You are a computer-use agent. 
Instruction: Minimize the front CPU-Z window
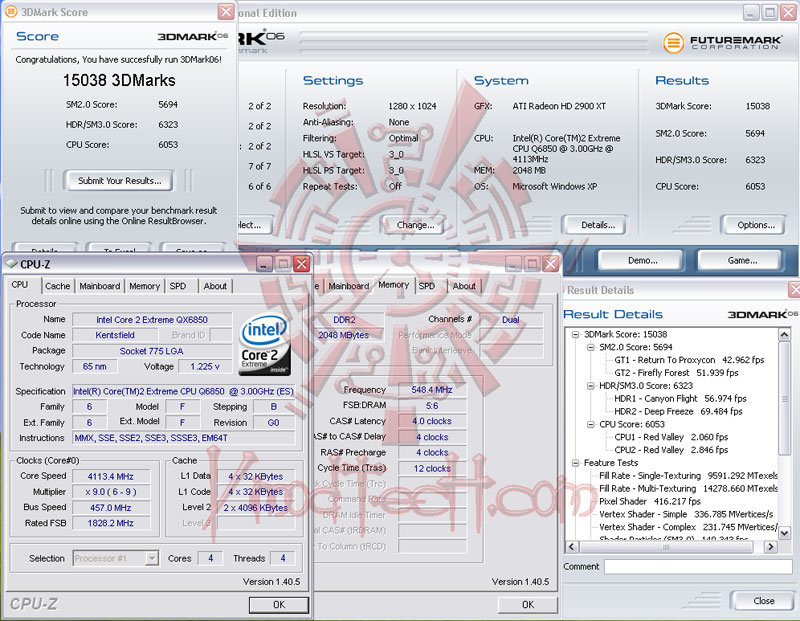click(264, 264)
